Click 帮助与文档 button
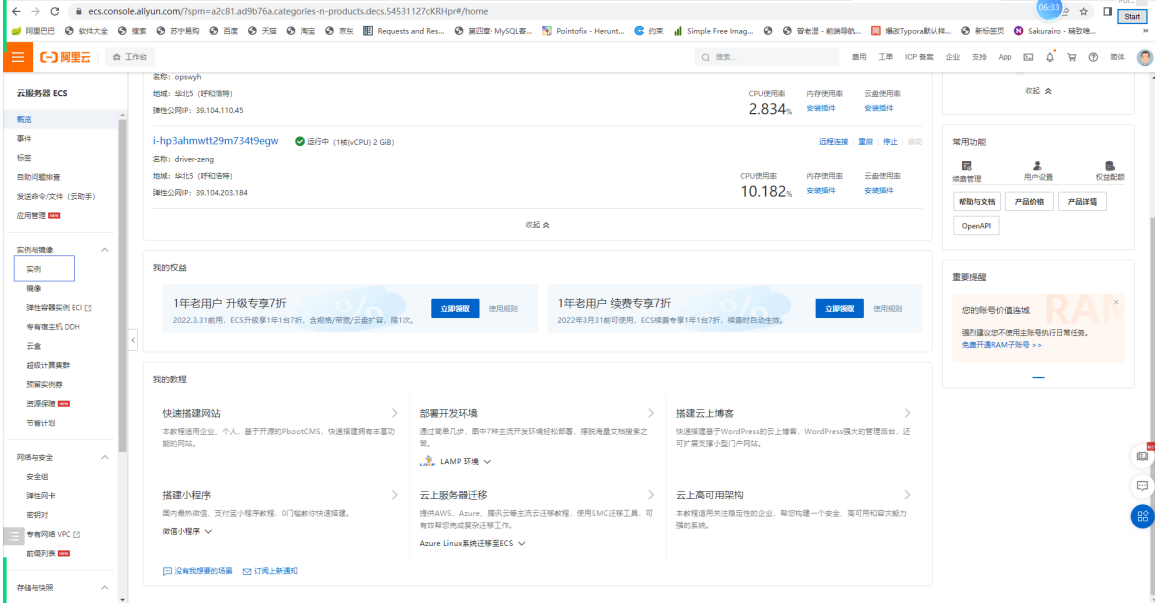This screenshot has width=1155, height=613. 976,202
